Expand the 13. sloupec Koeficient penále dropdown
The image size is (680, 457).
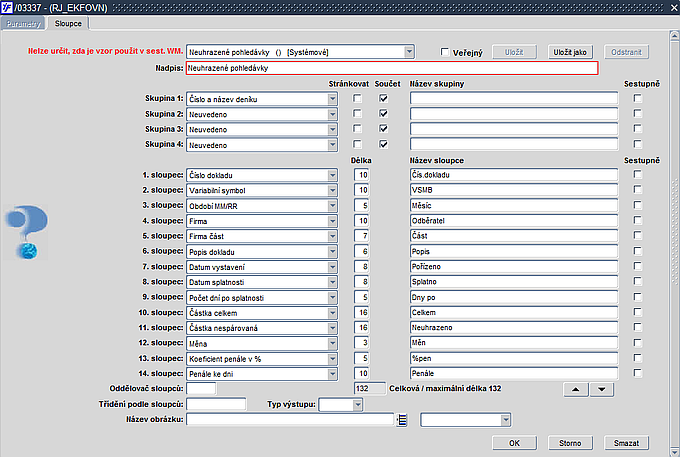[x=332, y=359]
